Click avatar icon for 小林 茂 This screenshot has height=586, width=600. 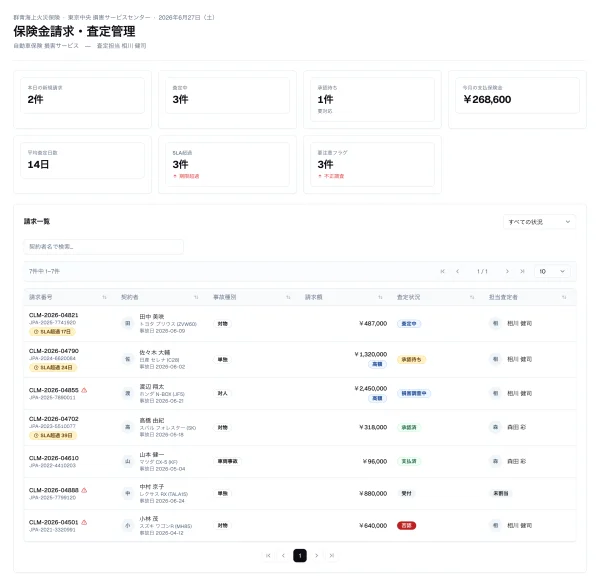[x=128, y=526]
